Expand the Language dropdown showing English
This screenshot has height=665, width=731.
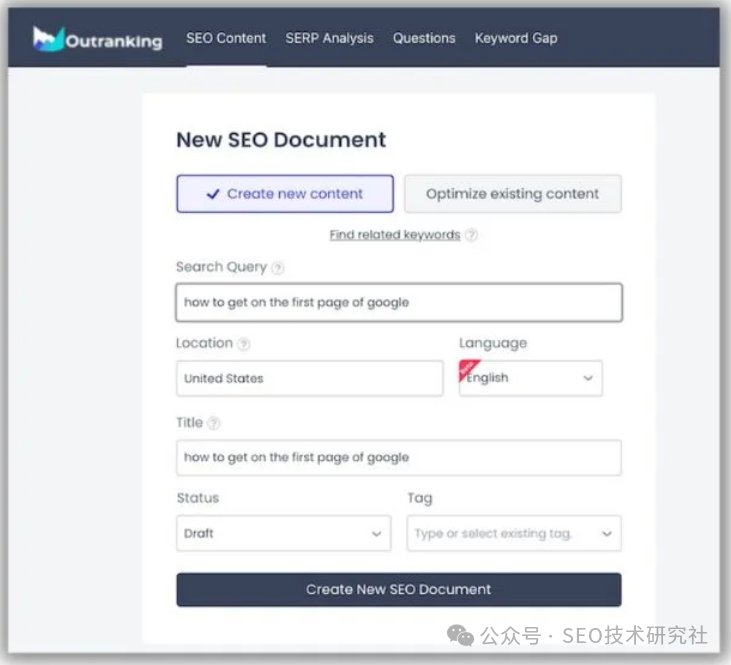[531, 378]
